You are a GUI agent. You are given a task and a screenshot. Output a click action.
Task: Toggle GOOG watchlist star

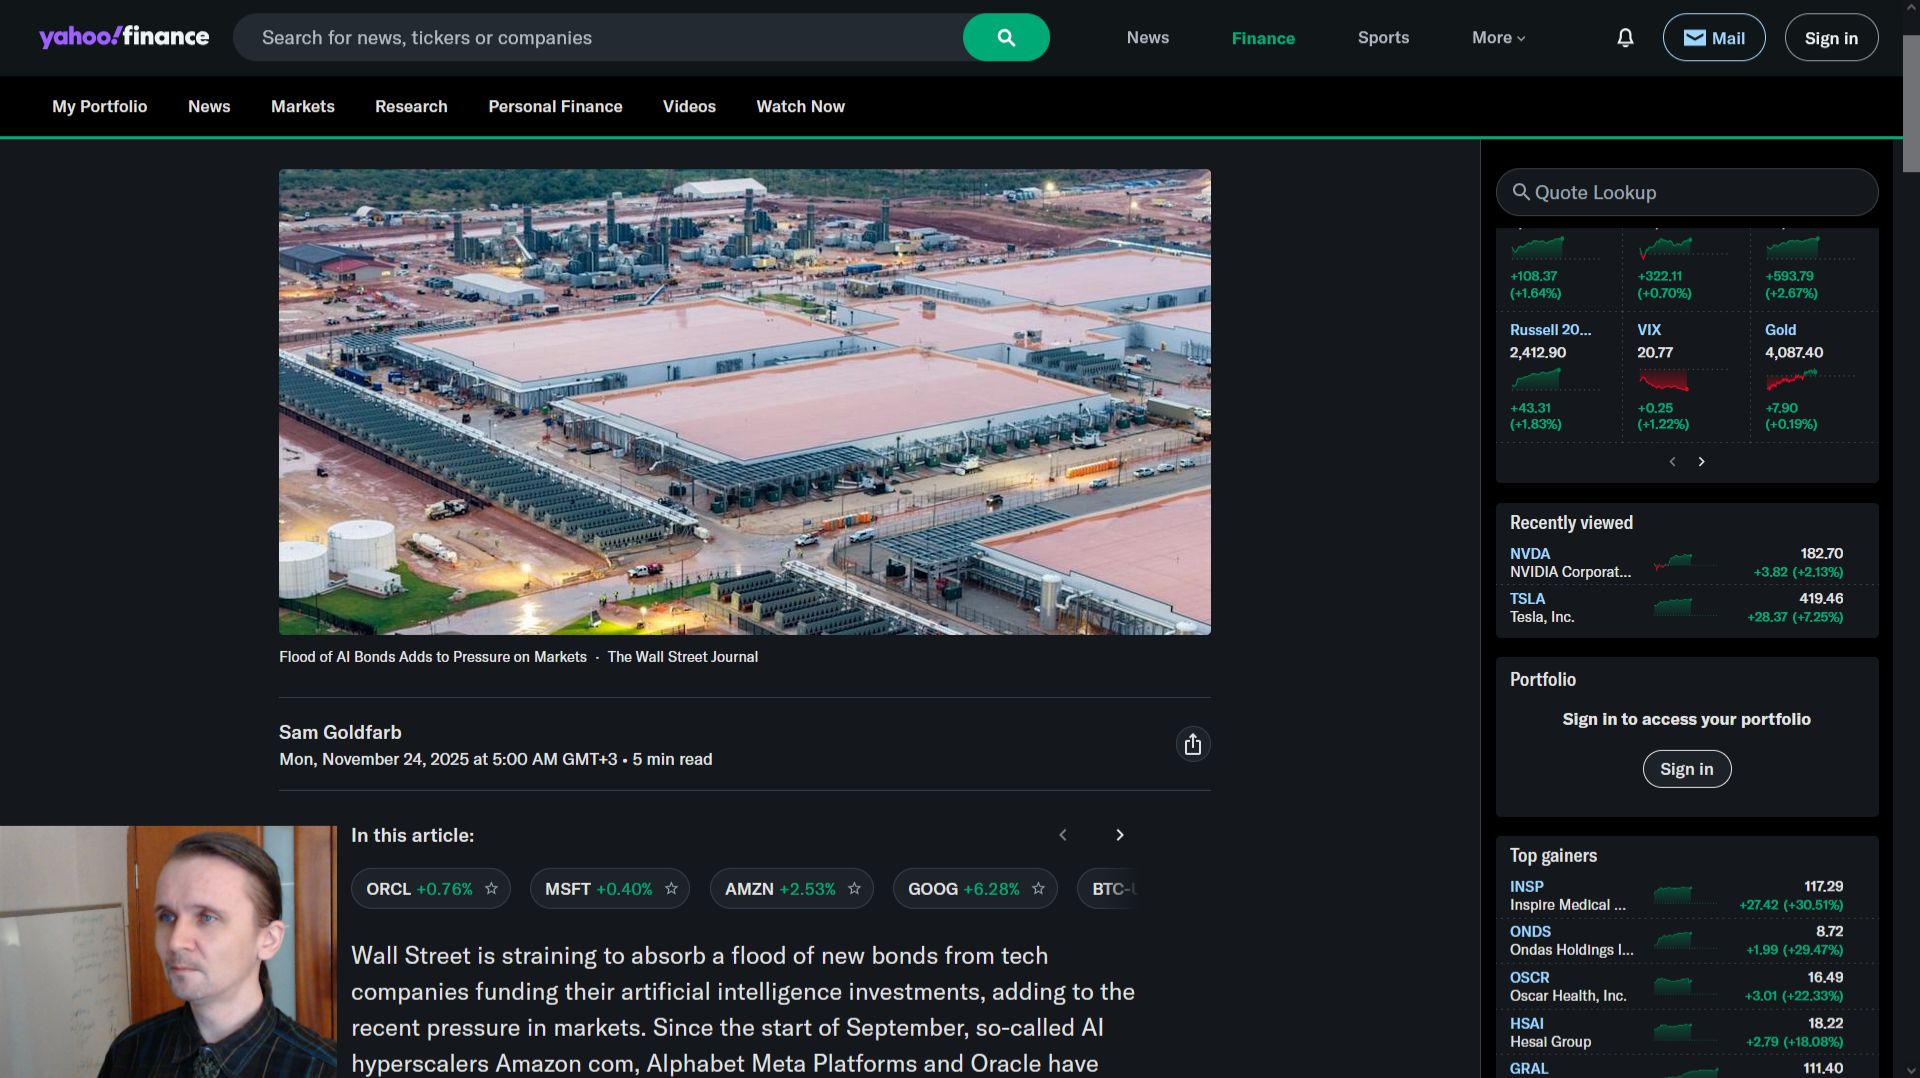1038,888
